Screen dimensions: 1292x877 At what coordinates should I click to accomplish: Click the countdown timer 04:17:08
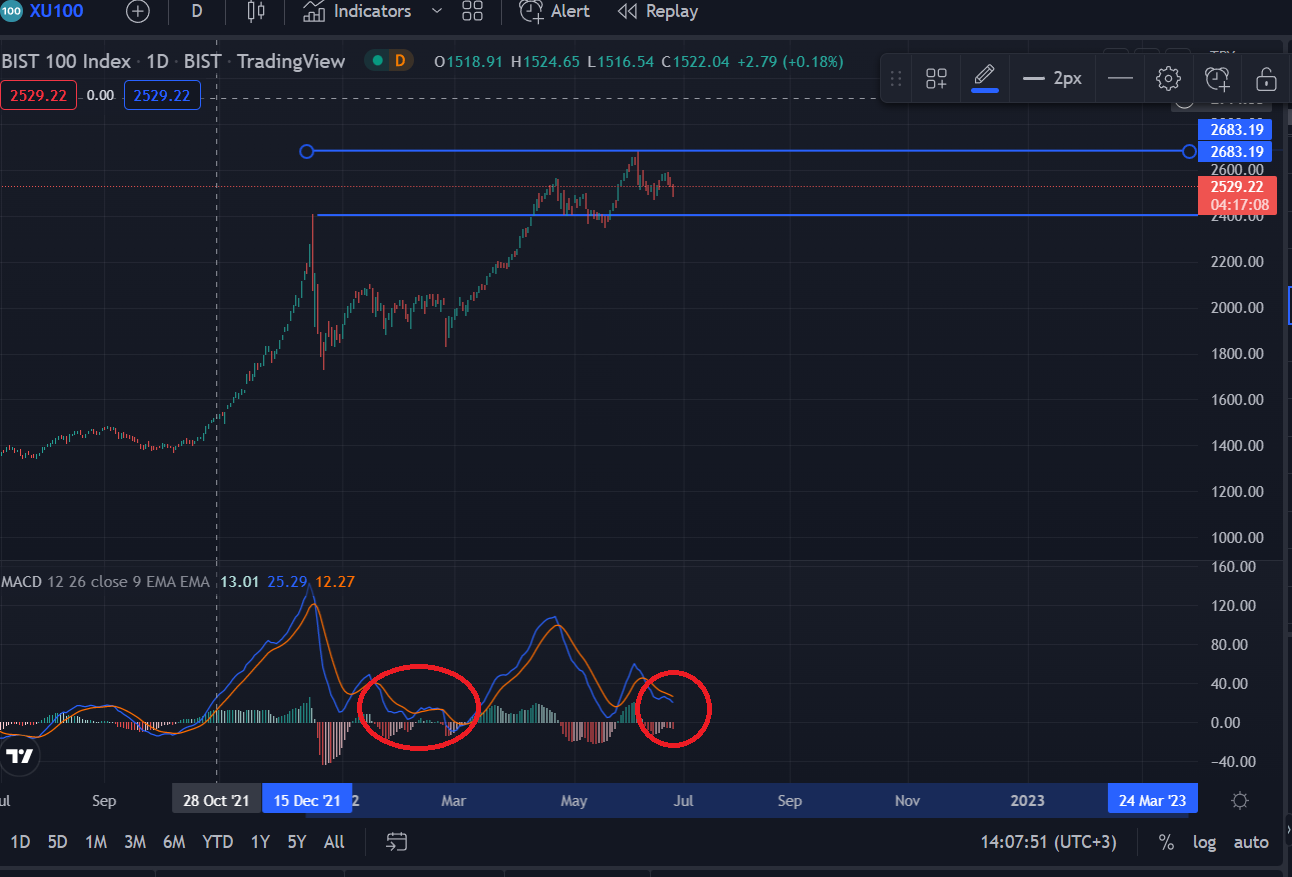(x=1239, y=205)
